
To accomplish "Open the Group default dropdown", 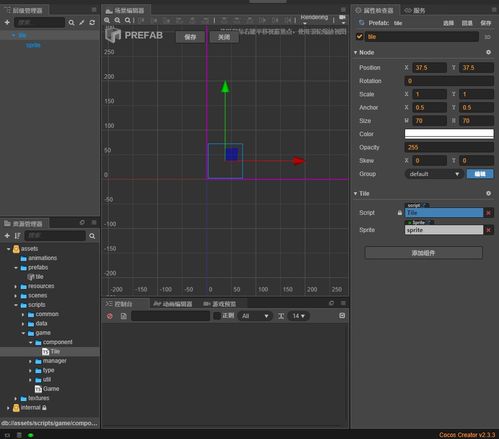I will (434, 174).
